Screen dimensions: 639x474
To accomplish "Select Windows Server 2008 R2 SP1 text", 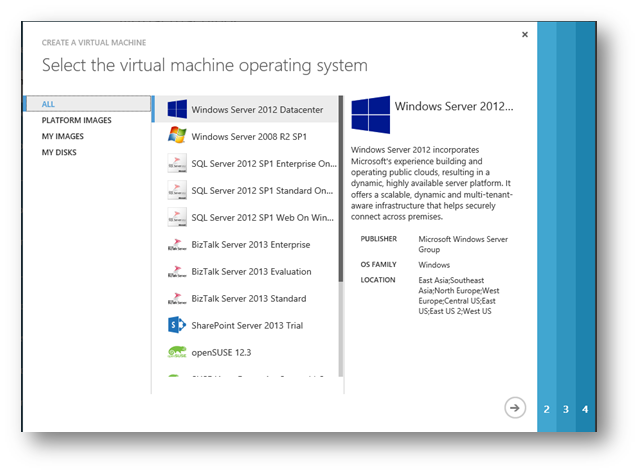I will tap(249, 137).
